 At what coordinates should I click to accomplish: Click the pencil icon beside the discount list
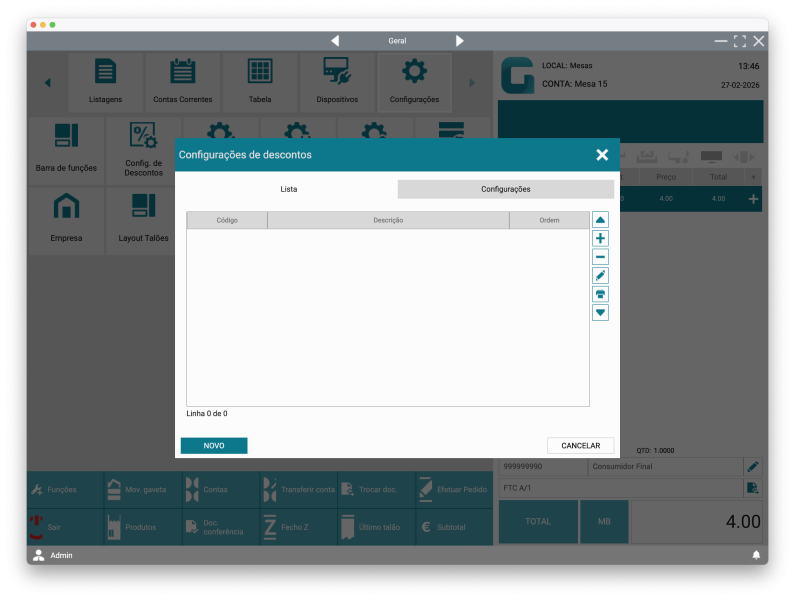[600, 275]
